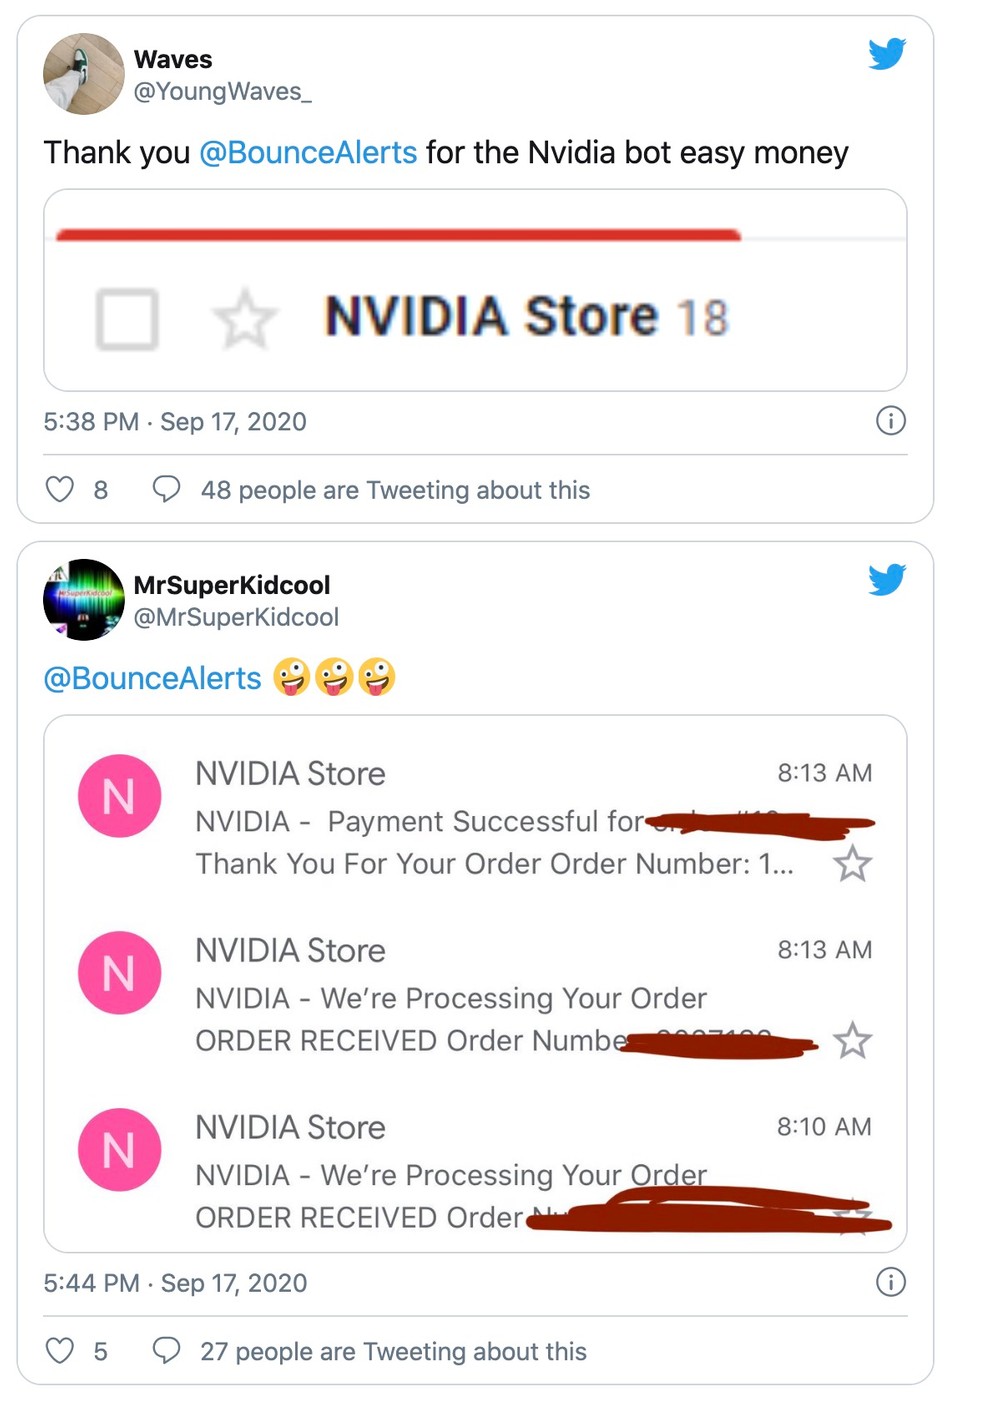Open the info icon on MrSuperKidcool's tweet
The image size is (1000, 1406).
(890, 1282)
